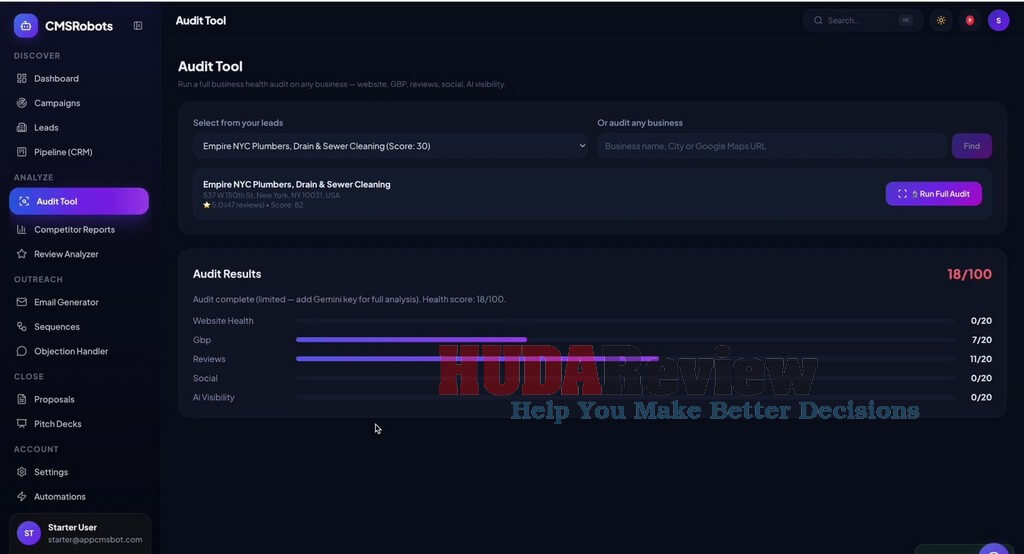Click the Audit Tool scan icon
The width and height of the screenshot is (1024, 554).
point(24,201)
